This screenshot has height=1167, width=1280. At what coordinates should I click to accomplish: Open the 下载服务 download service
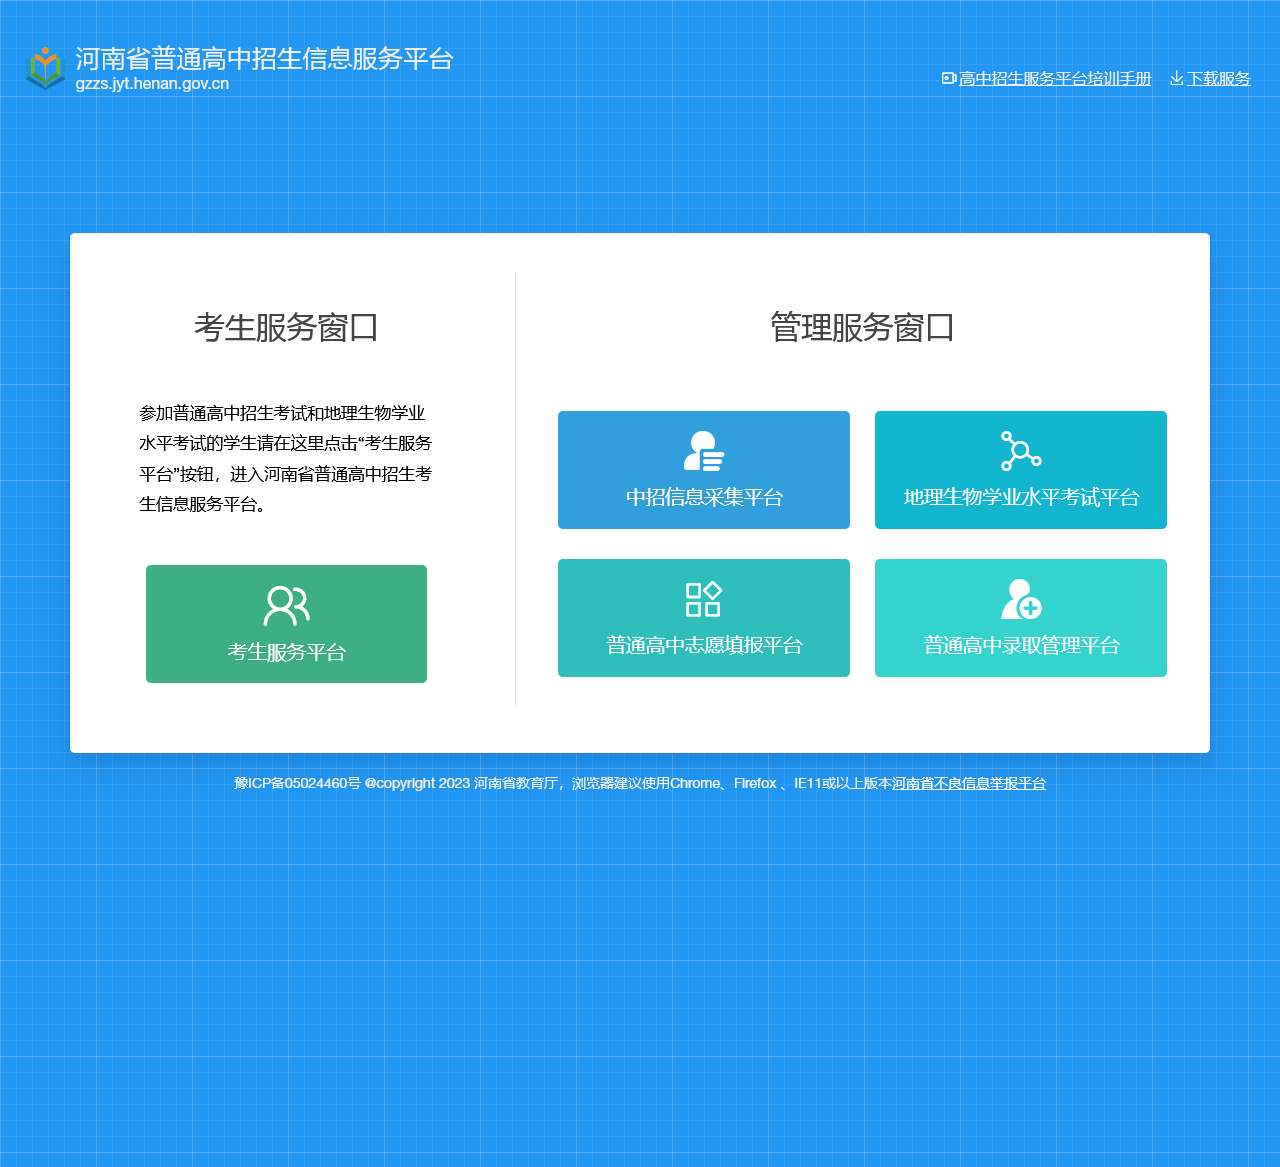pyautogui.click(x=1218, y=78)
